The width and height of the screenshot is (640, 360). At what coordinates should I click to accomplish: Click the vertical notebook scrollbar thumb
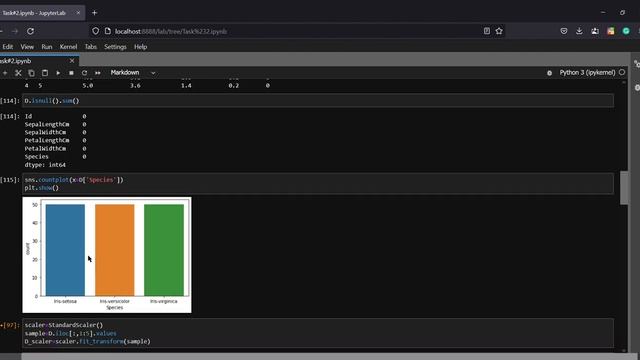[x=624, y=188]
